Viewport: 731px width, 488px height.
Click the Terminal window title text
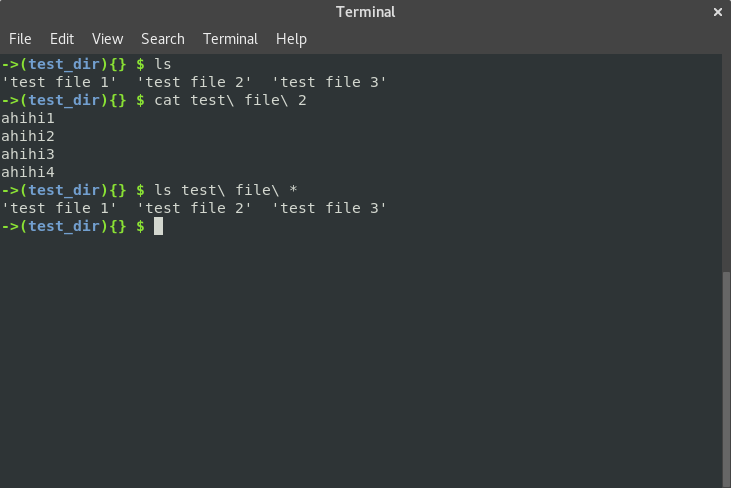[x=365, y=12]
